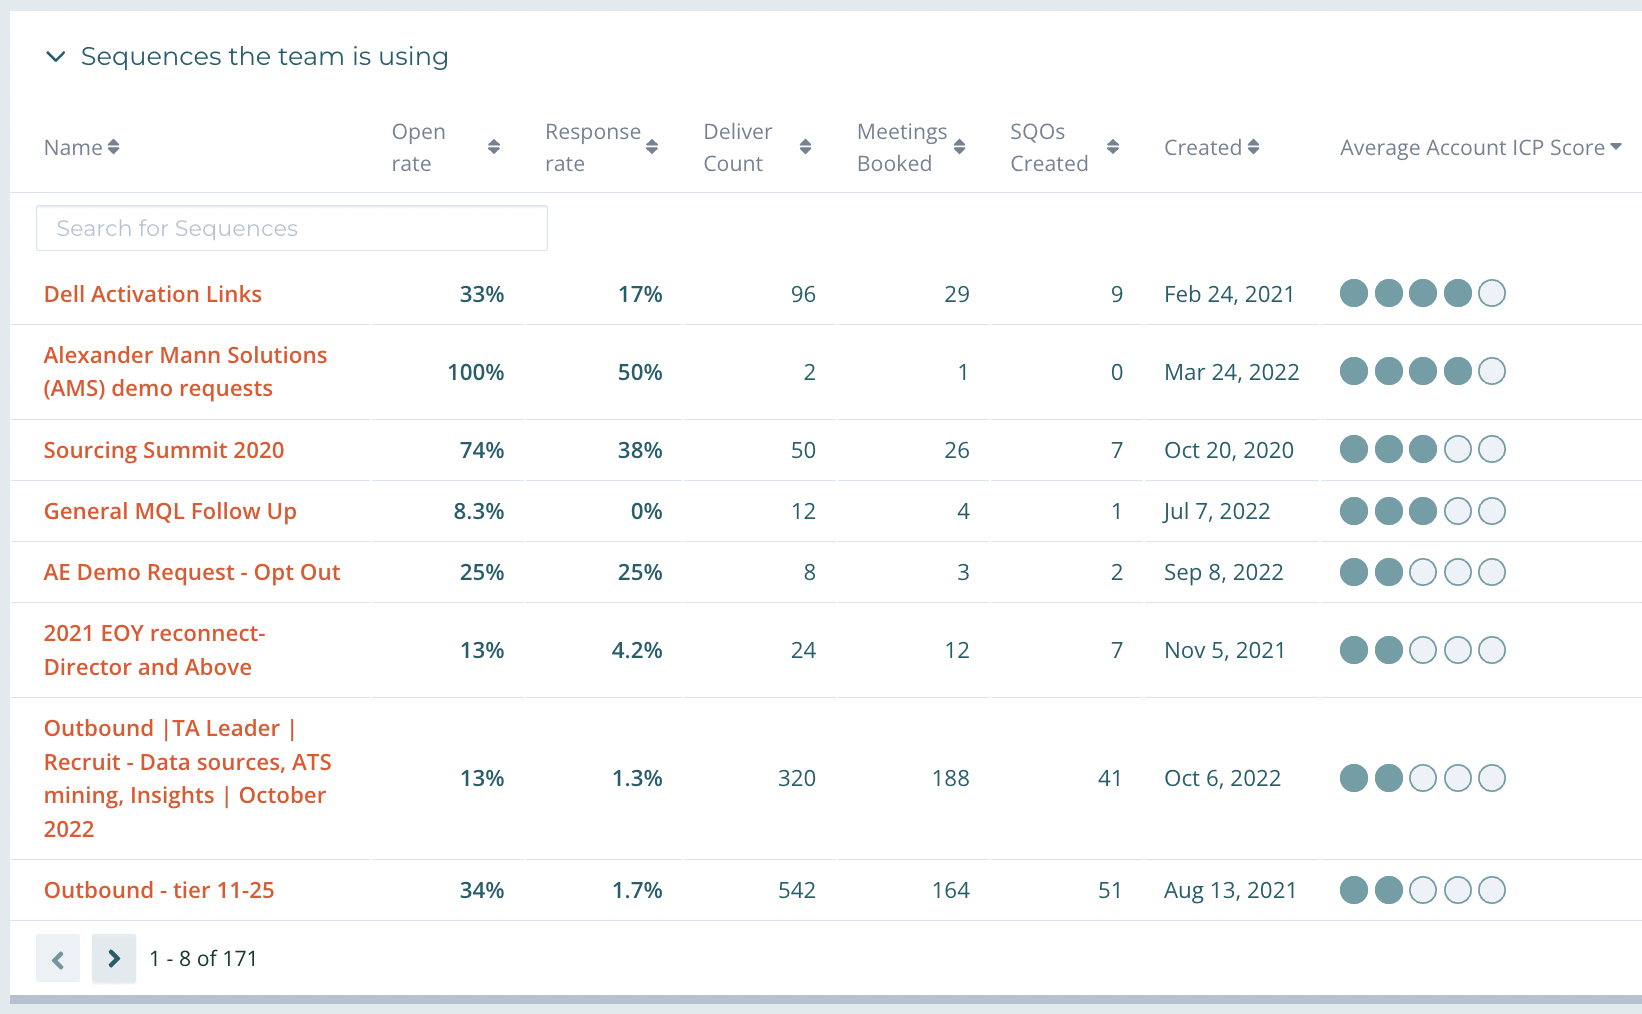Click the 96 deliver count cell
Viewport: 1642px width, 1014px height.
click(803, 294)
